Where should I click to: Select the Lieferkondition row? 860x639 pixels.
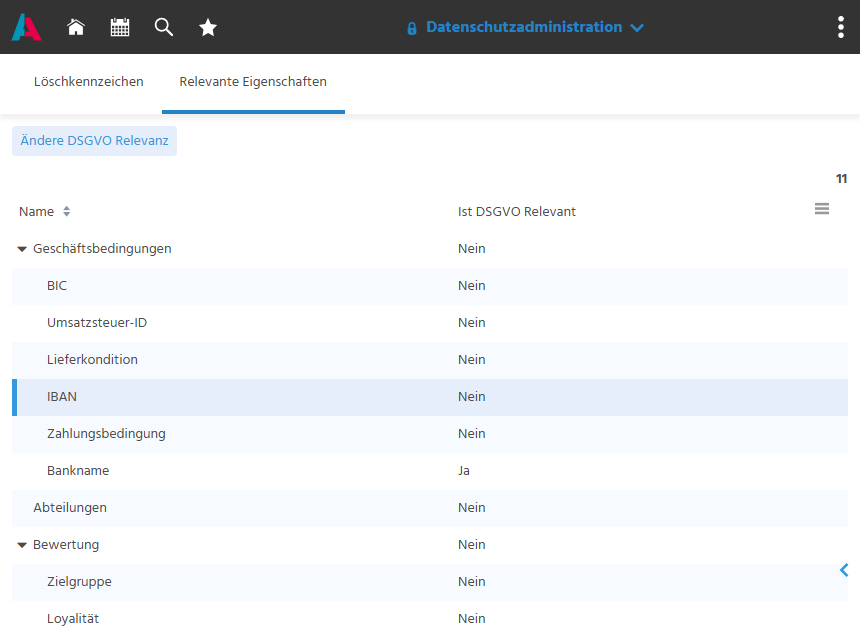tap(430, 360)
